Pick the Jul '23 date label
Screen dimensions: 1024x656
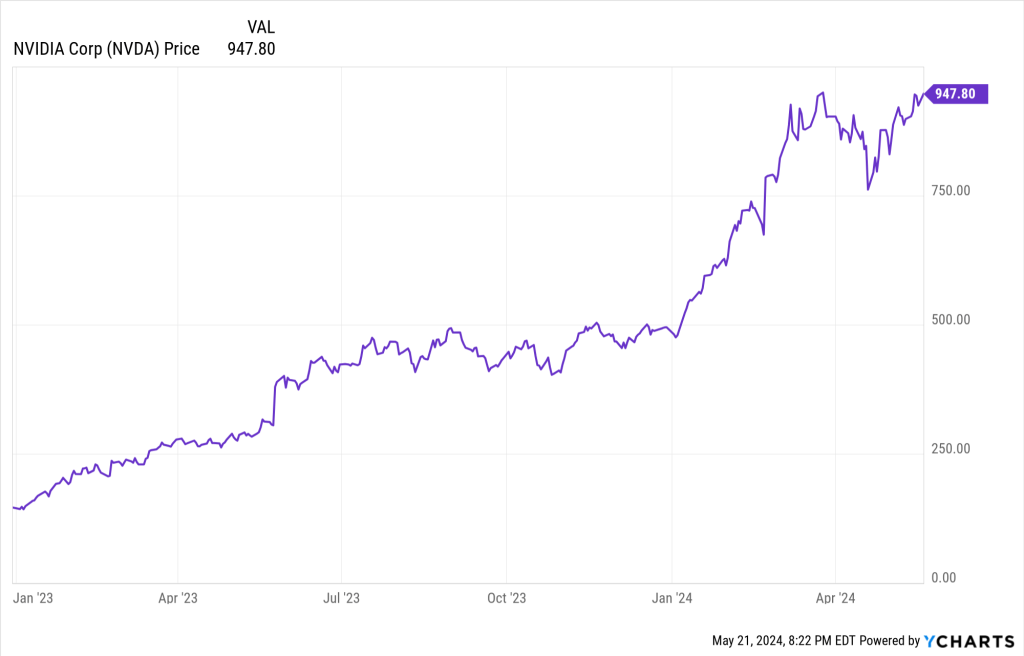pos(342,598)
